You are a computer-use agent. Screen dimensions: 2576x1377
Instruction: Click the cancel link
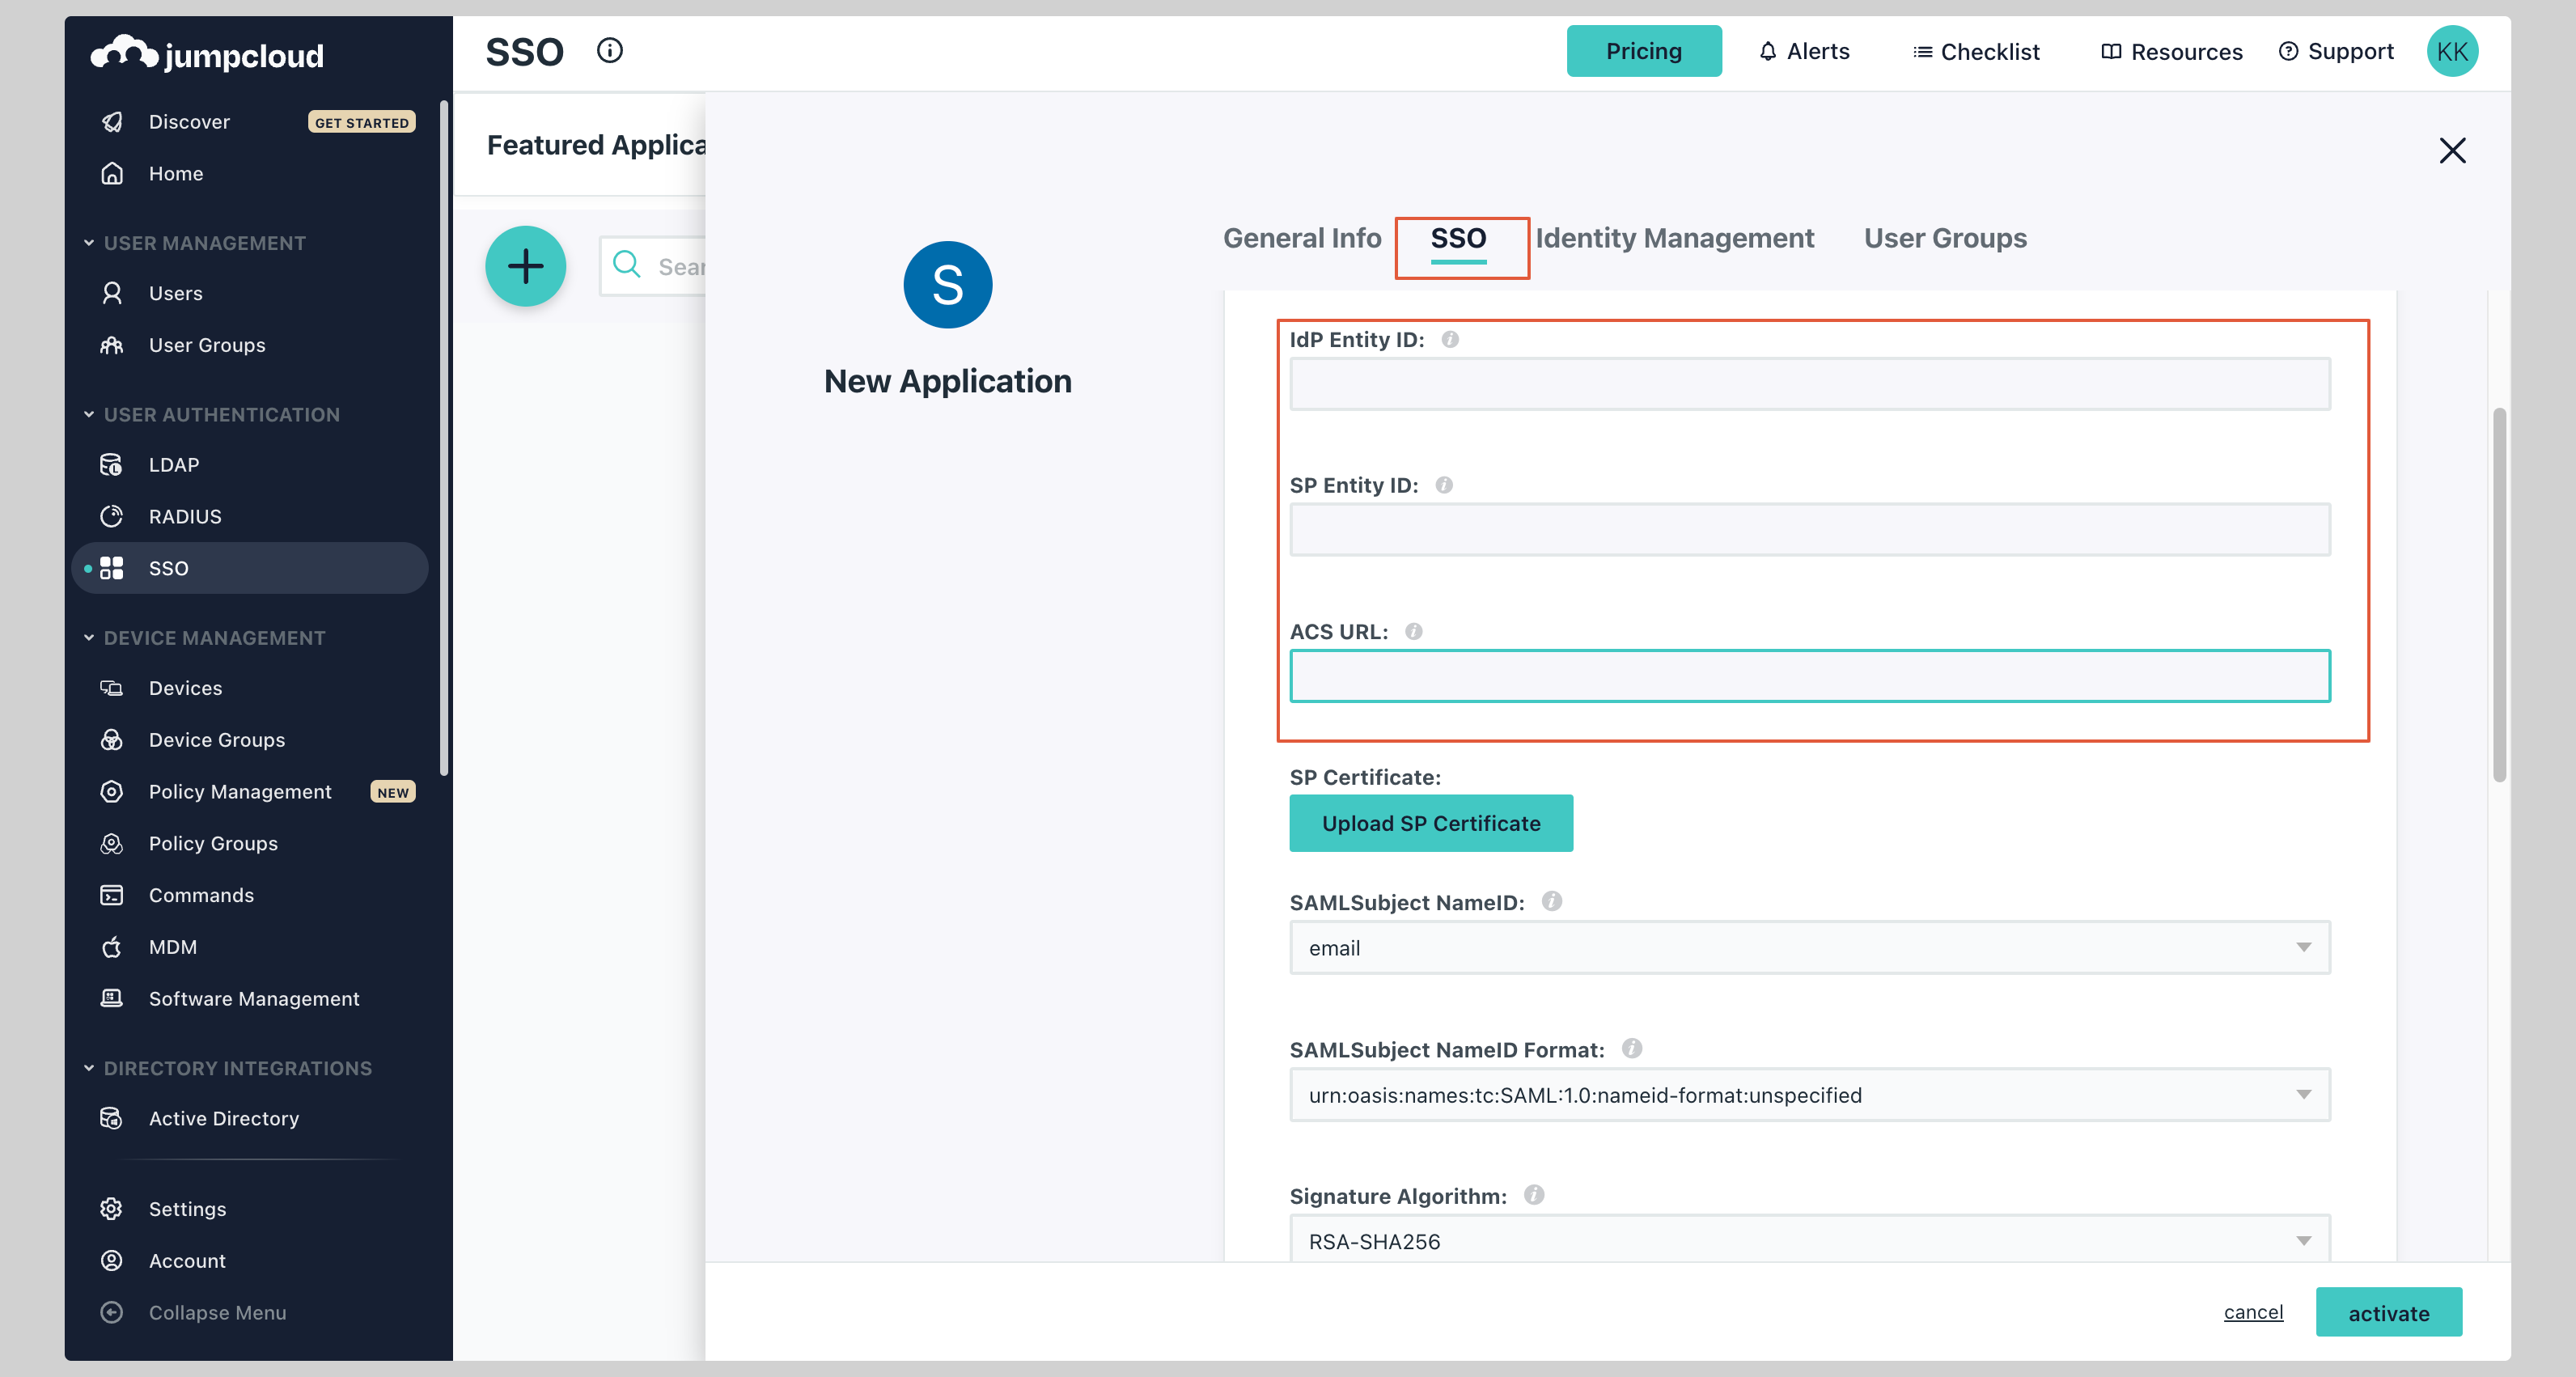click(2253, 1312)
